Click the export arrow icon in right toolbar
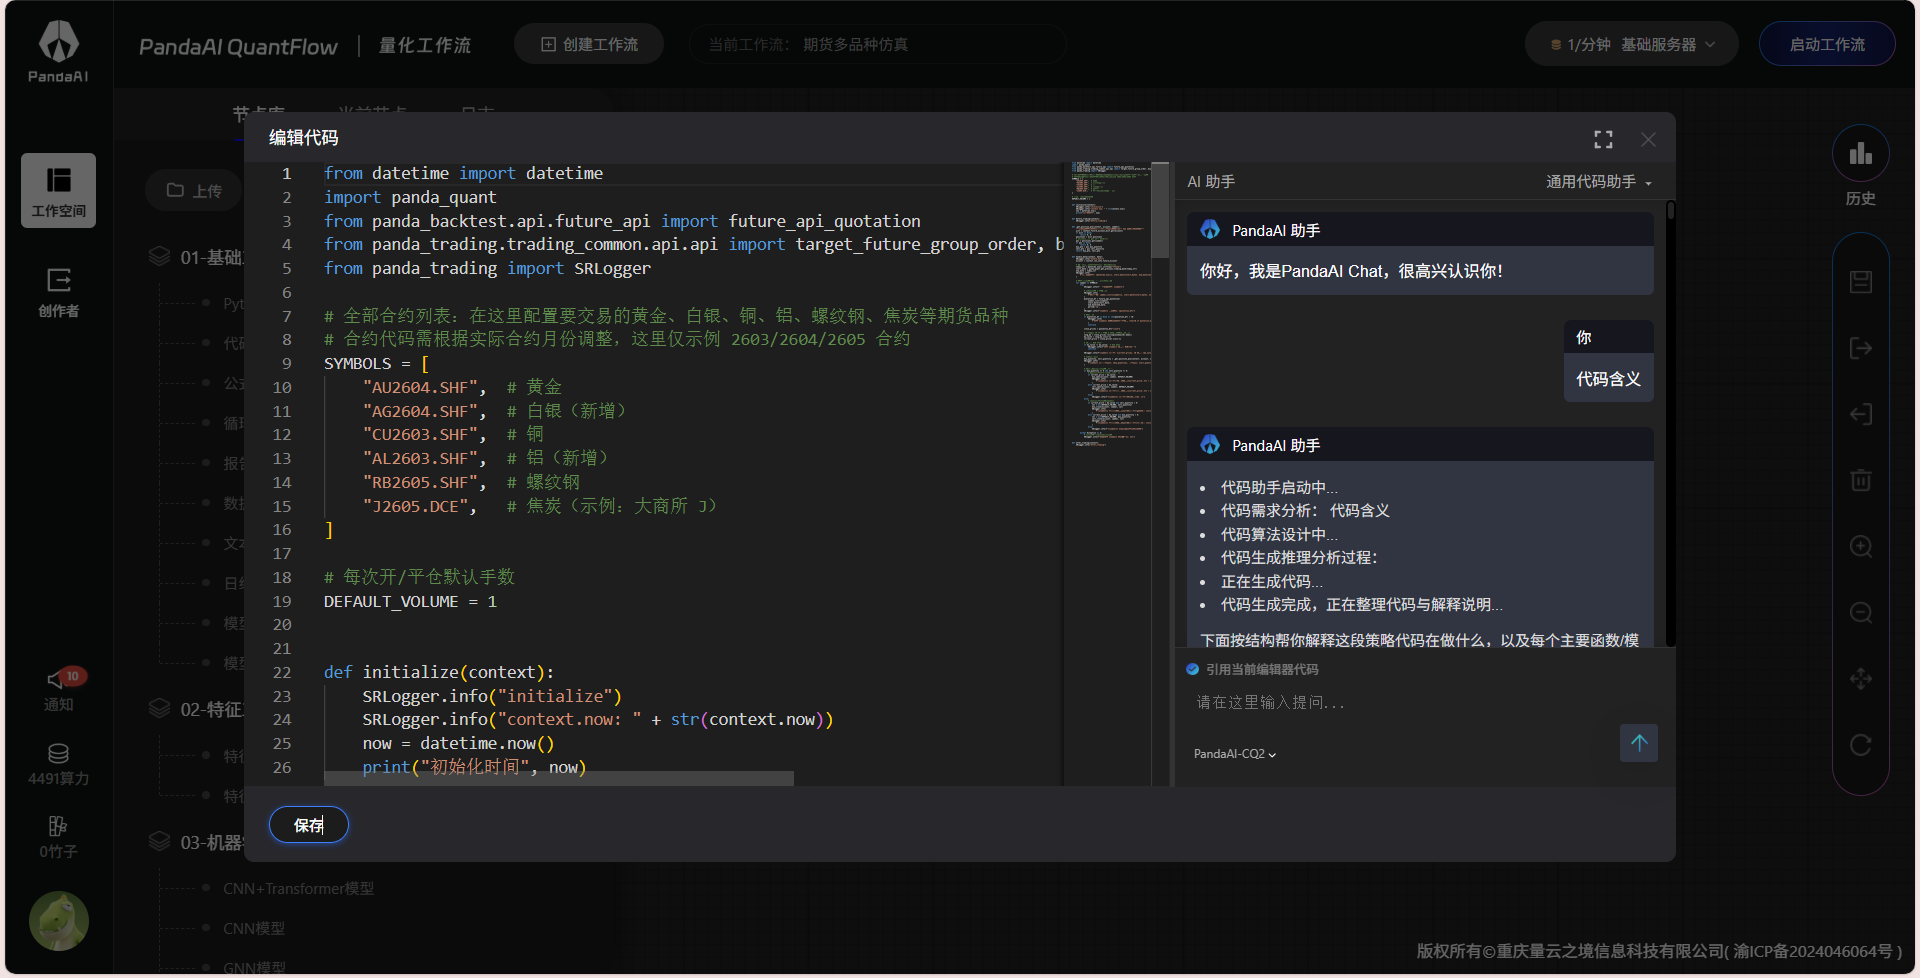This screenshot has width=1920, height=978. [1861, 348]
